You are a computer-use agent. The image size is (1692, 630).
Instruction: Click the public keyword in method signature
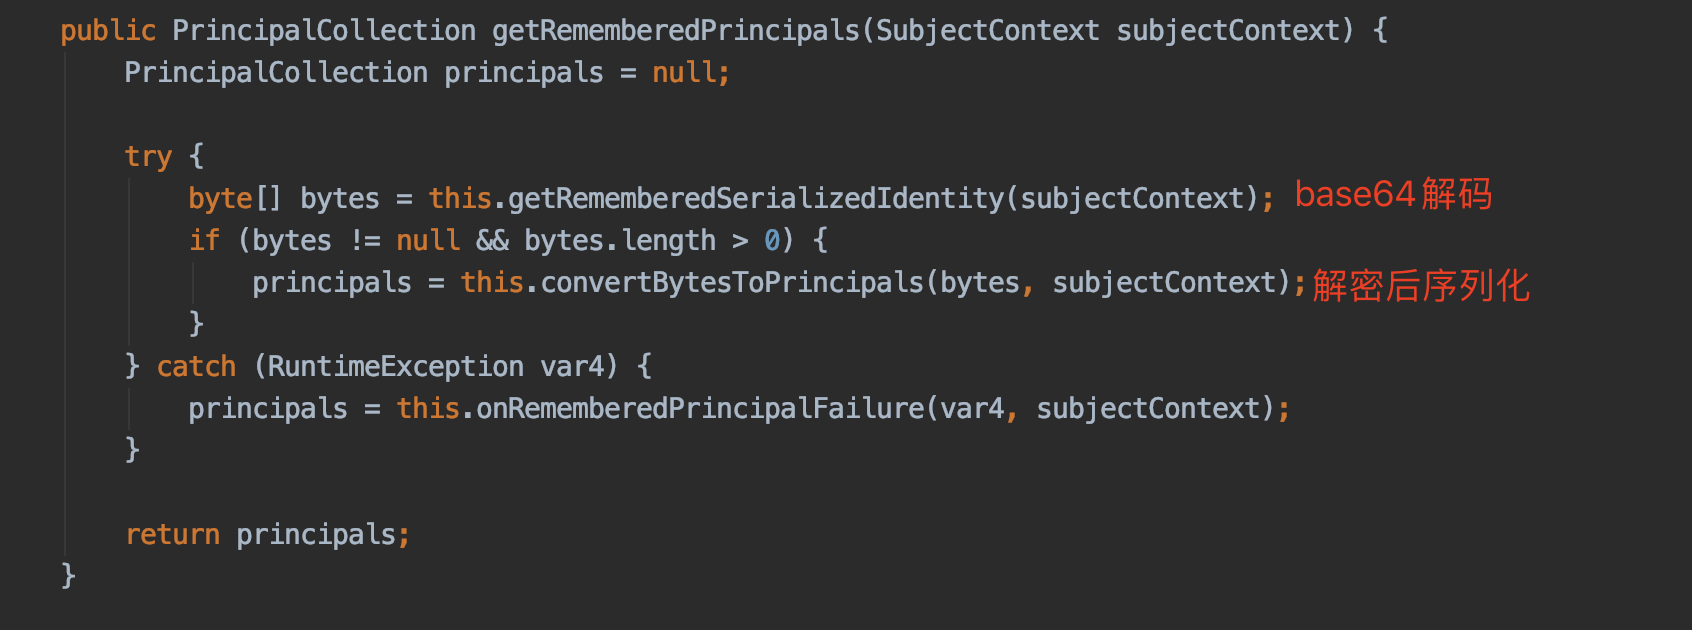pos(108,31)
